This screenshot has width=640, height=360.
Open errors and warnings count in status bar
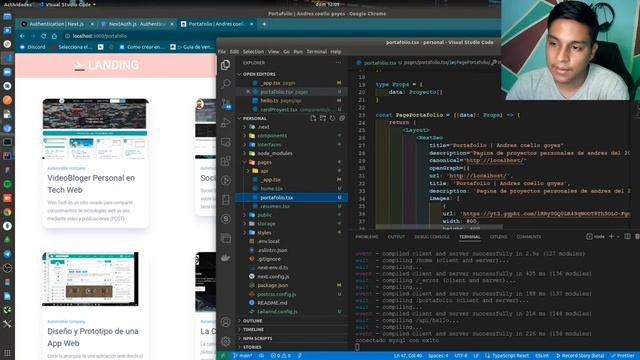281,356
